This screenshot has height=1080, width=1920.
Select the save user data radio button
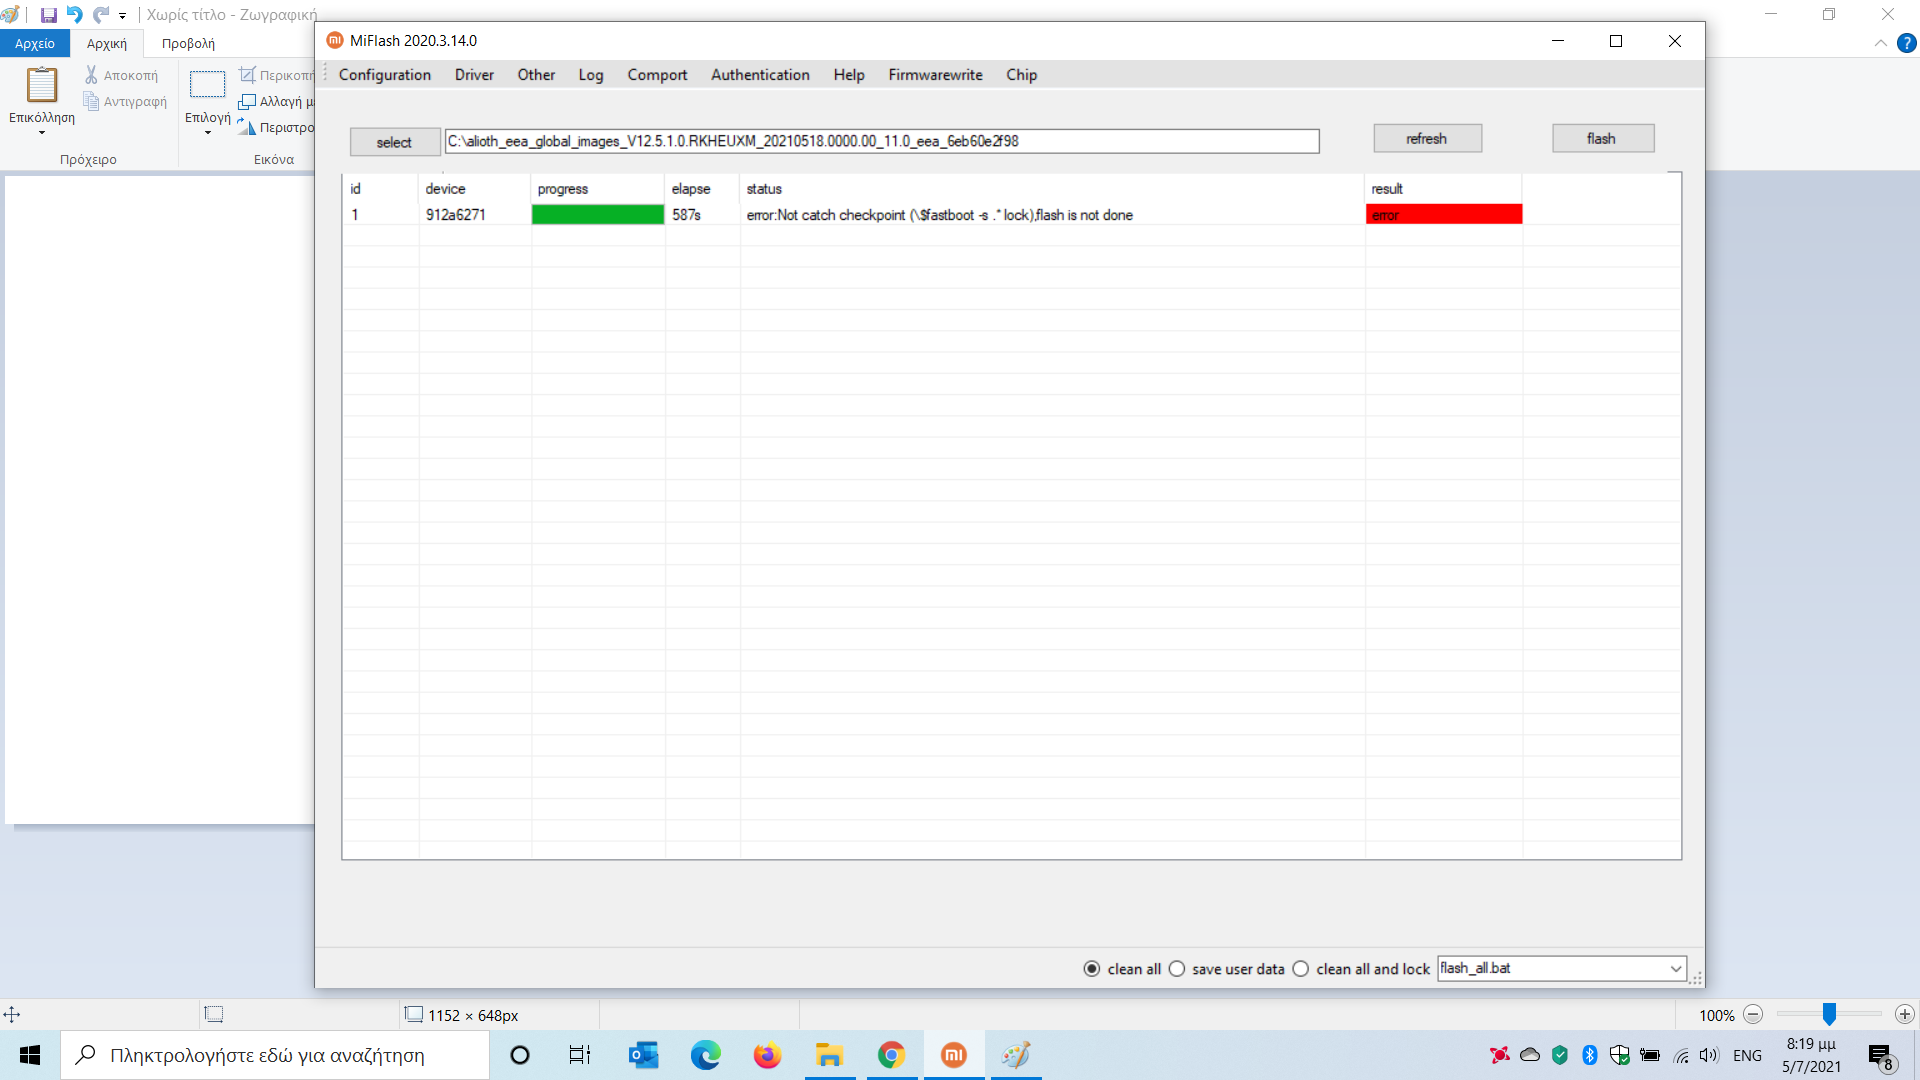point(1177,969)
